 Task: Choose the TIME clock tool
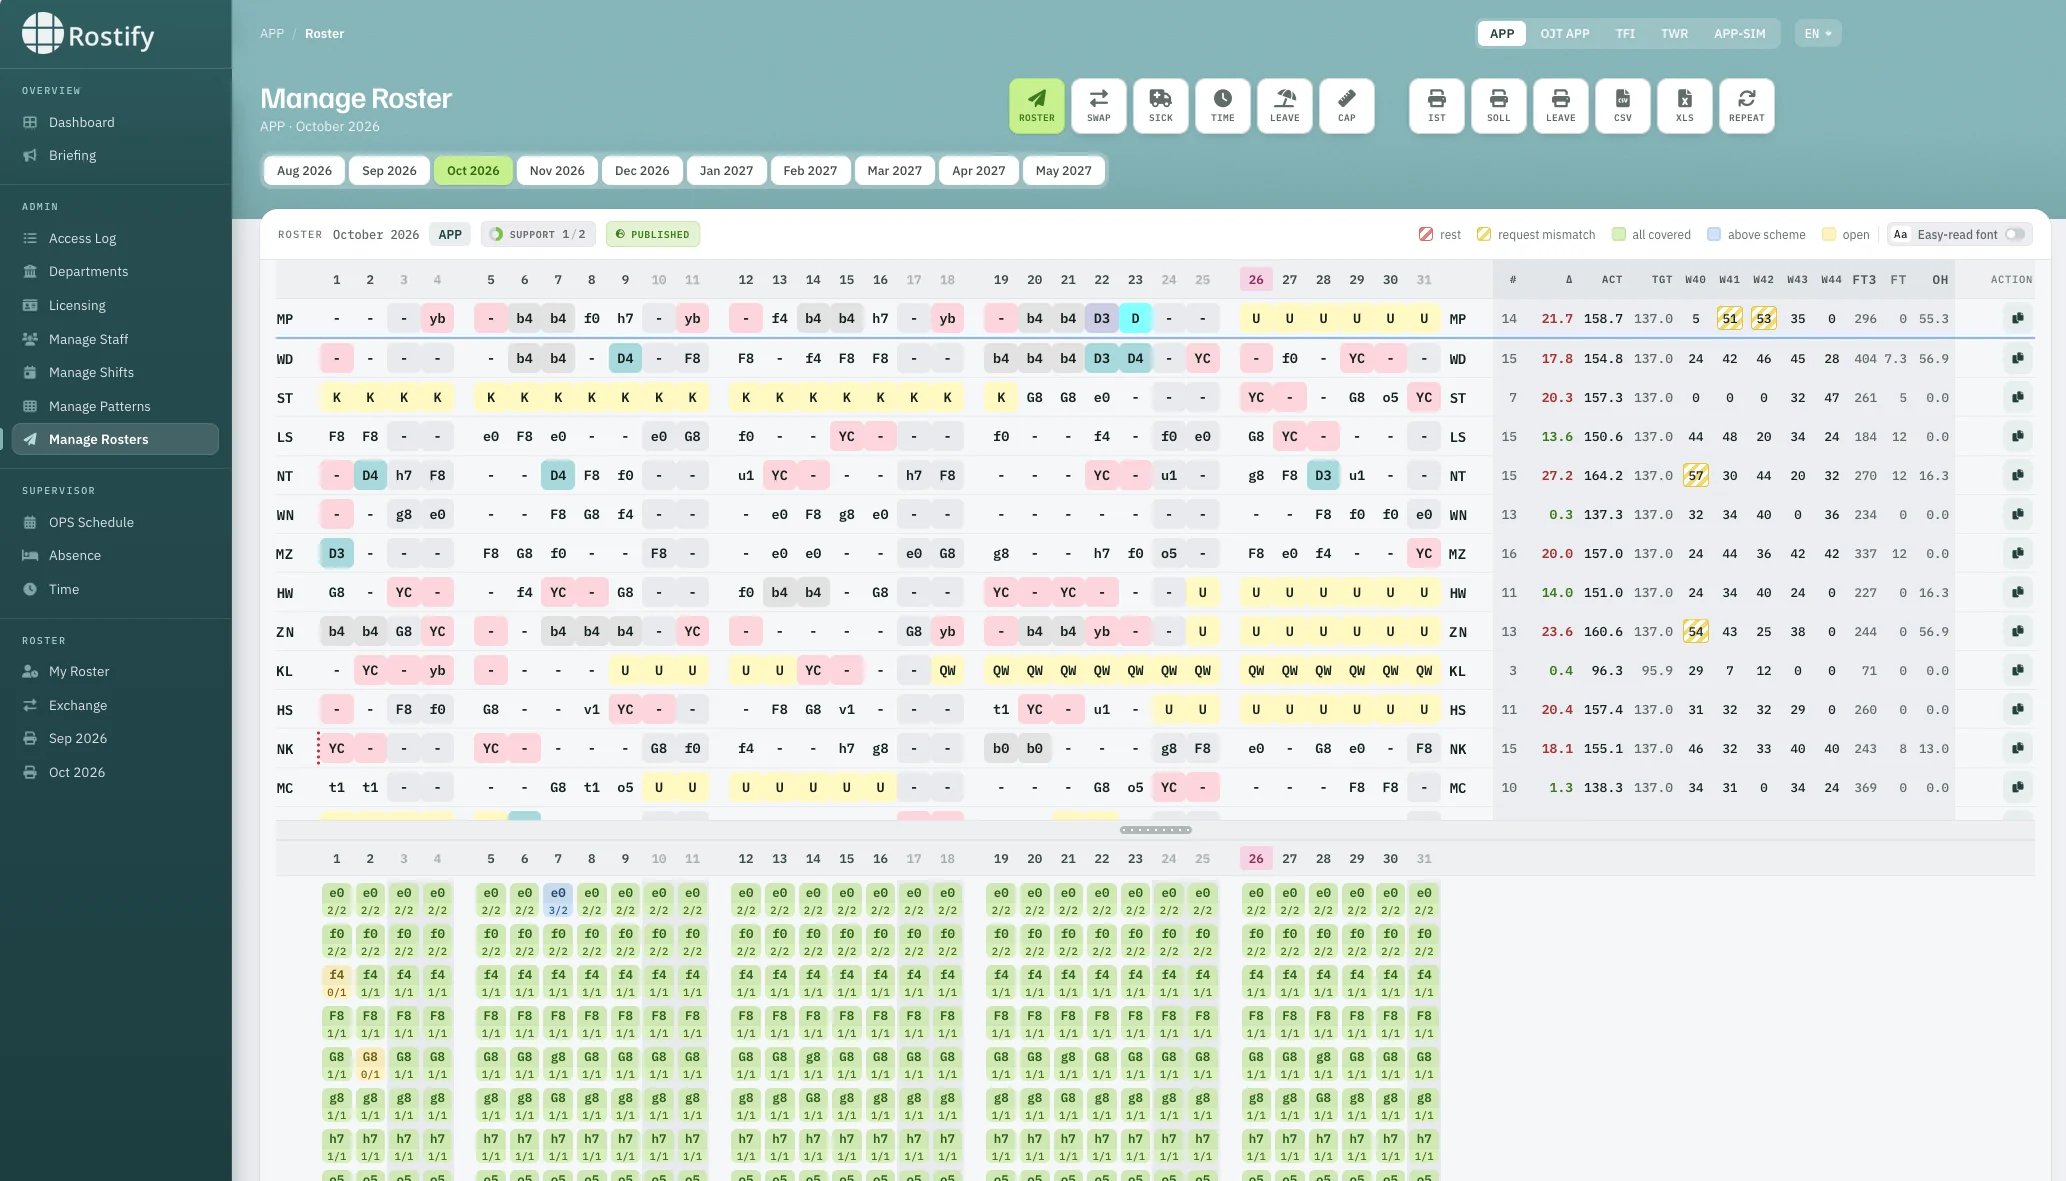pos(1222,106)
